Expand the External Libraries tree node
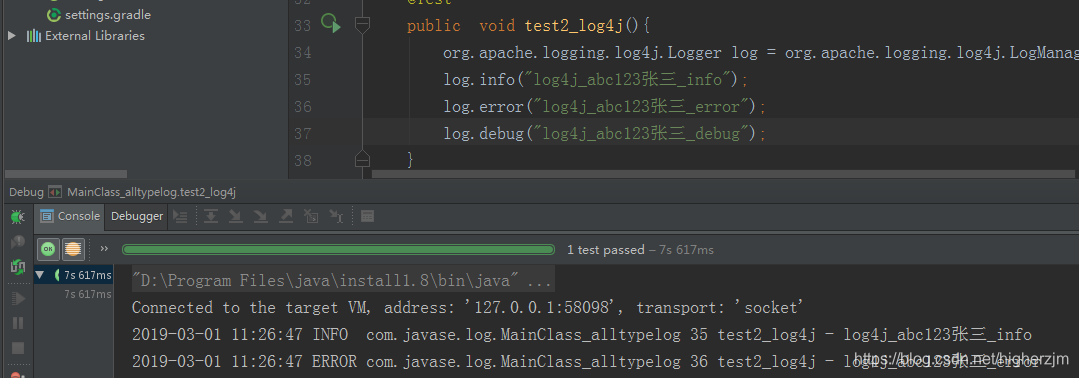Viewport: 1079px width, 378px height. pos(12,35)
